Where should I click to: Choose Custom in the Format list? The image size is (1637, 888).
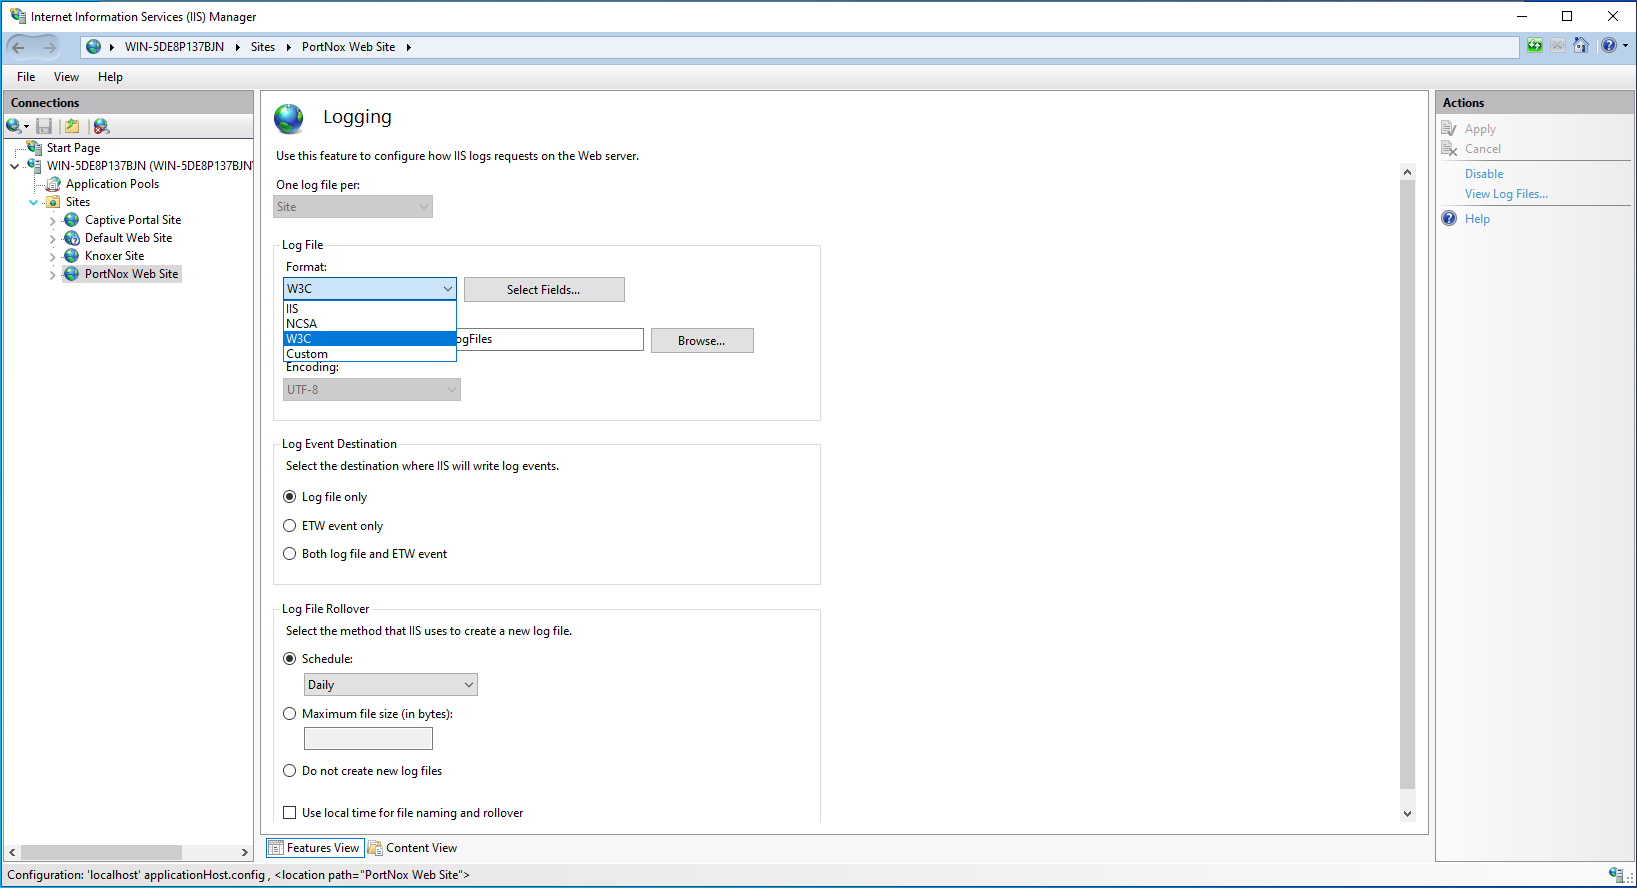(x=370, y=354)
